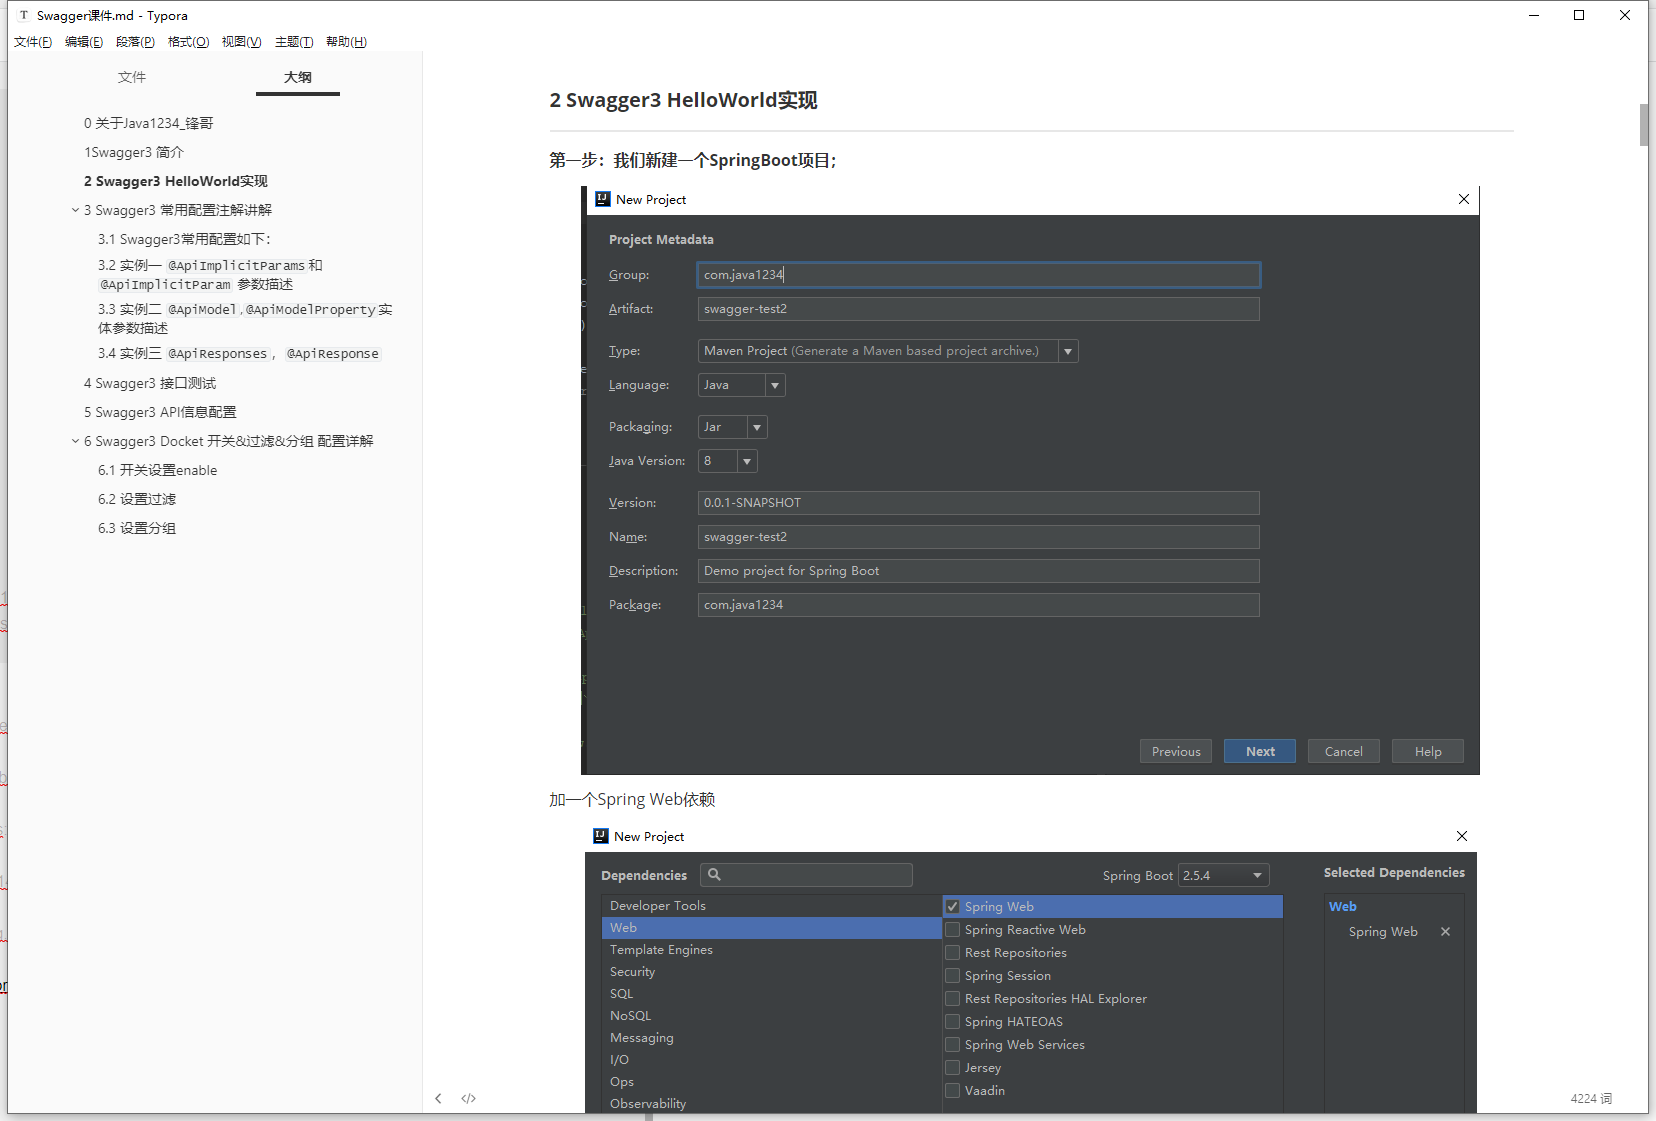Open the 格式 menu
This screenshot has width=1656, height=1121.
(x=188, y=42)
